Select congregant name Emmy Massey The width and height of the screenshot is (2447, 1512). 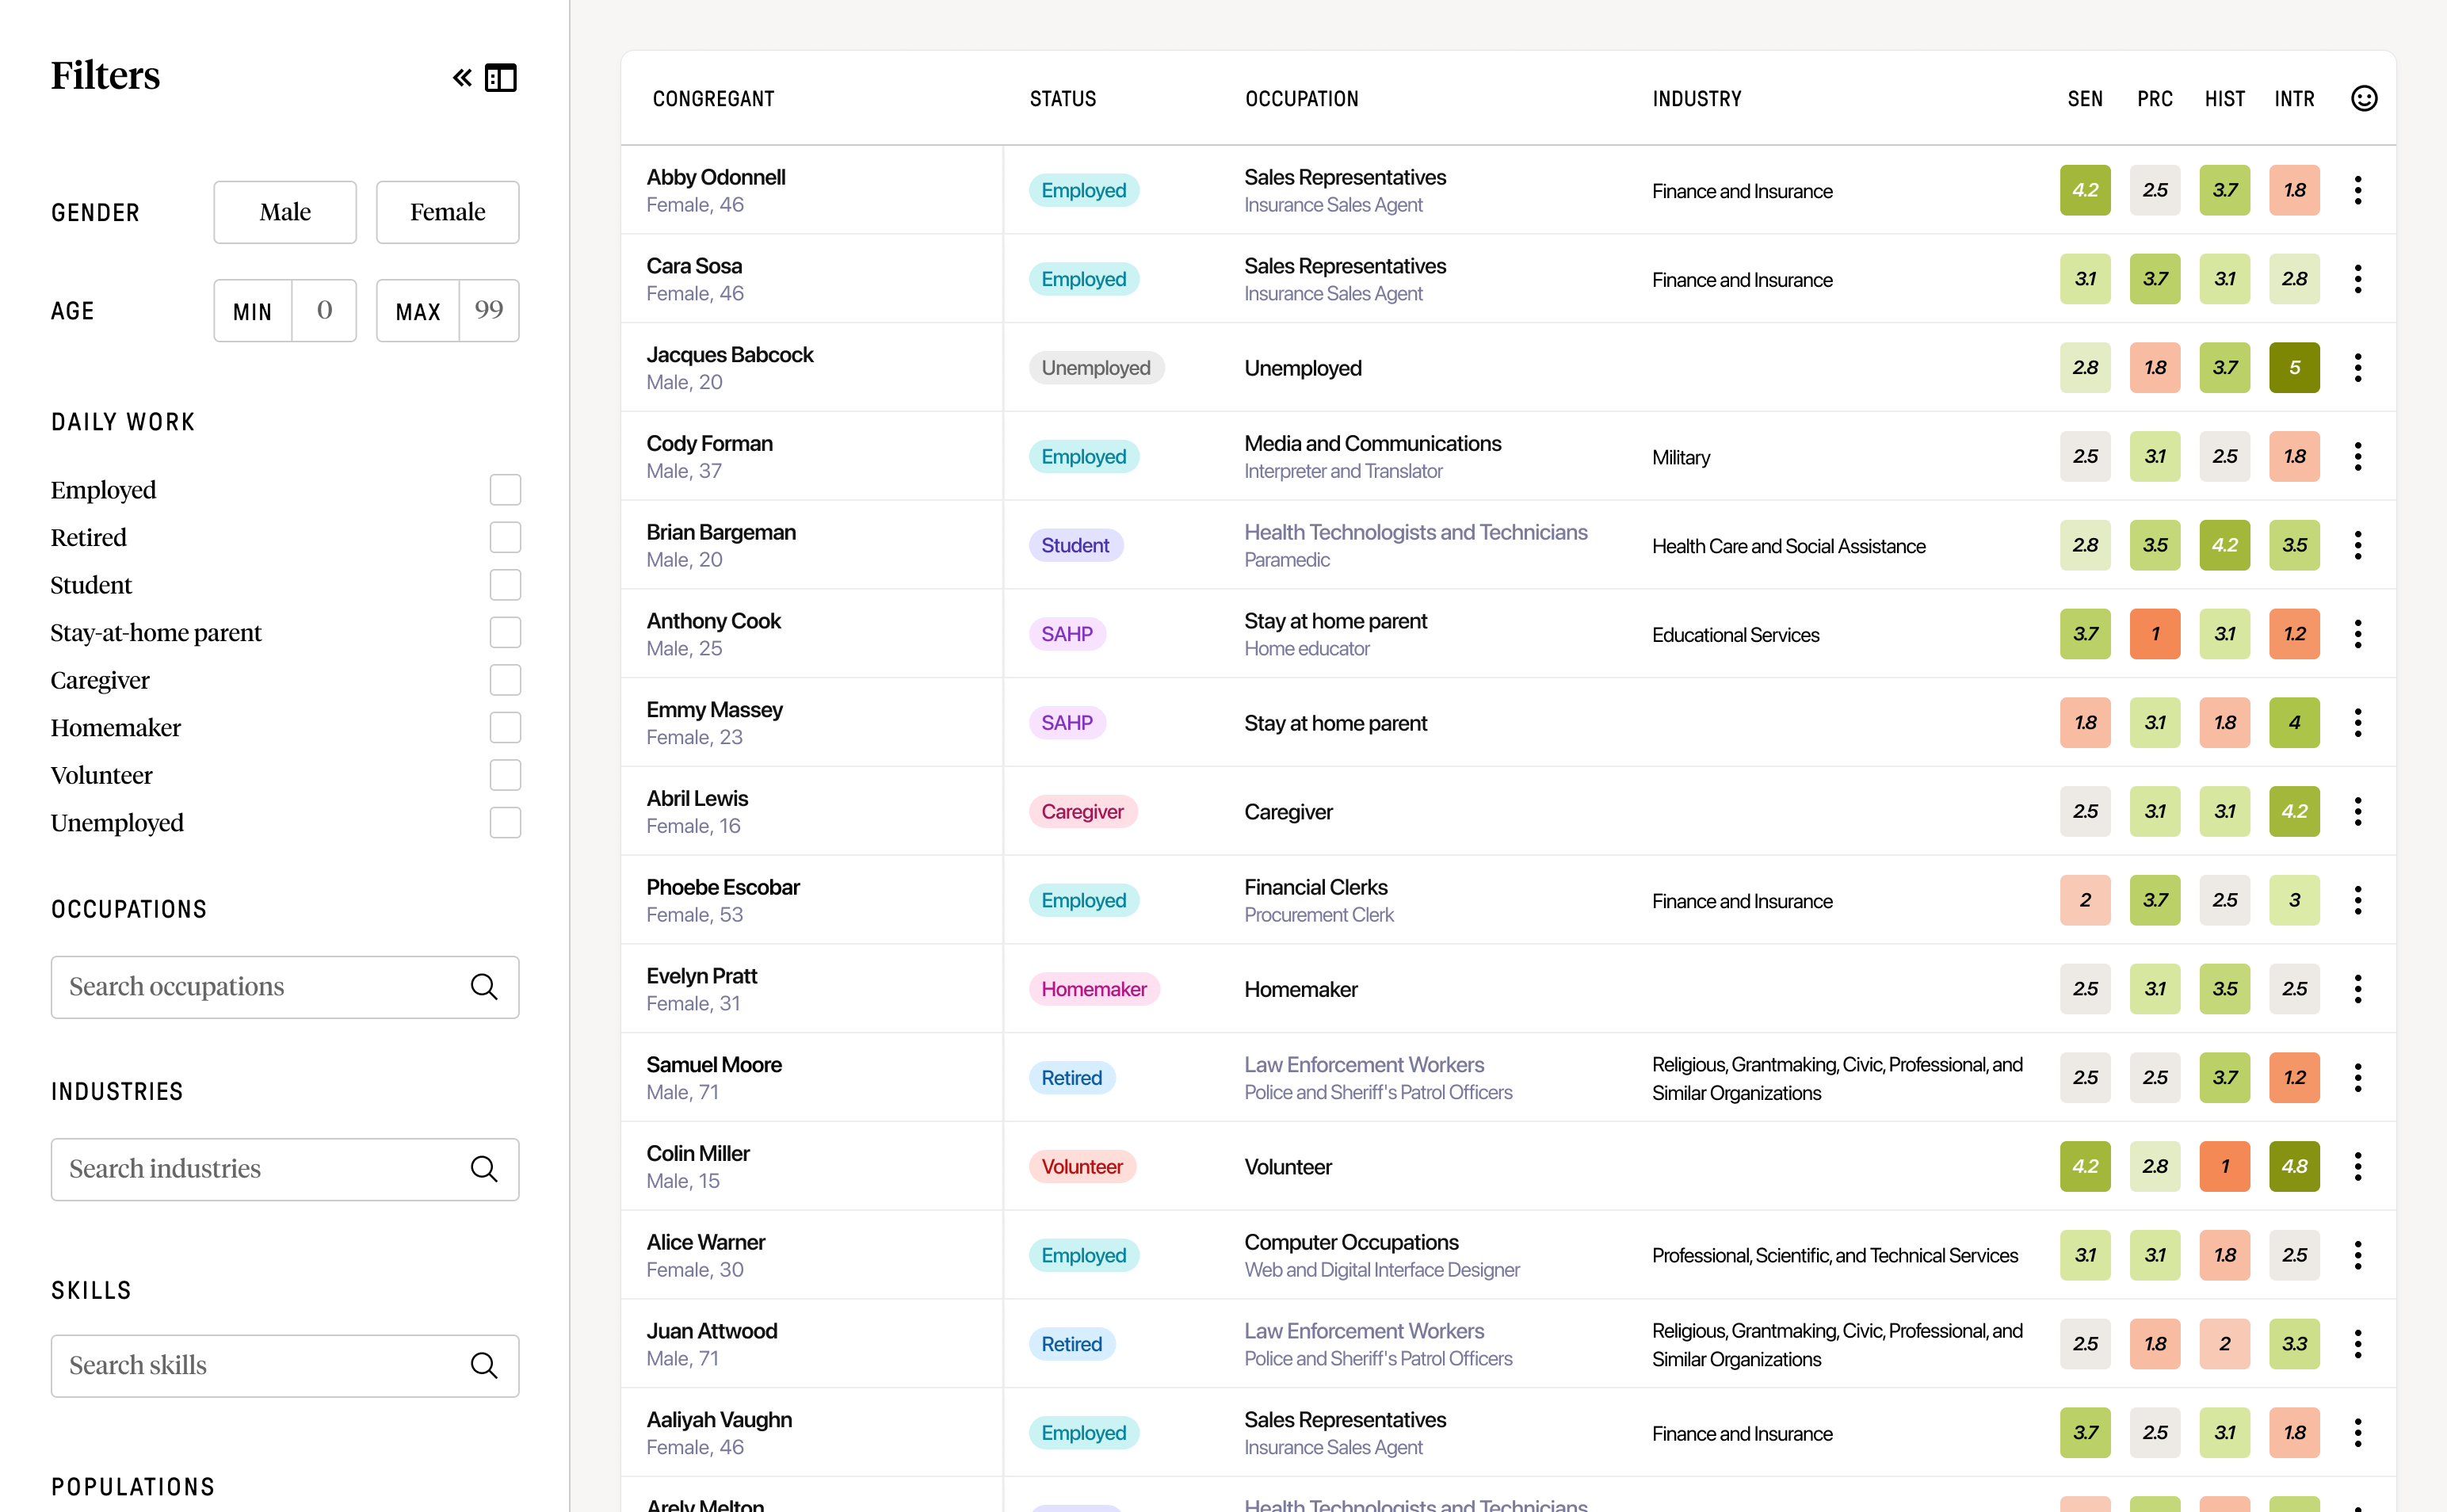[x=714, y=710]
